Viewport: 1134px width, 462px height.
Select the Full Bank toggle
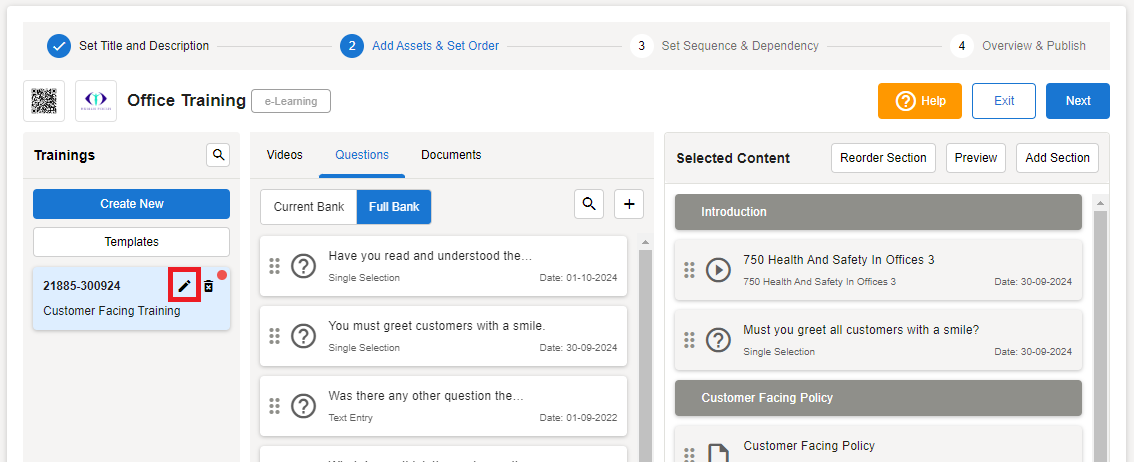[394, 207]
